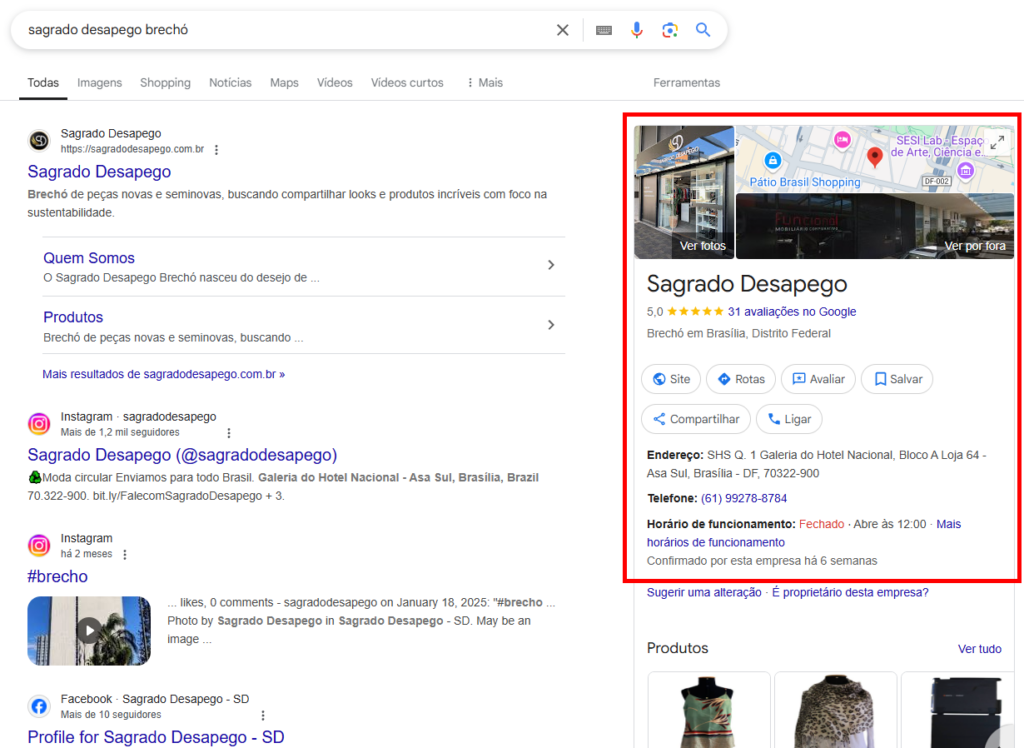
Task: Start voice search with the microphone icon
Action: tap(637, 30)
